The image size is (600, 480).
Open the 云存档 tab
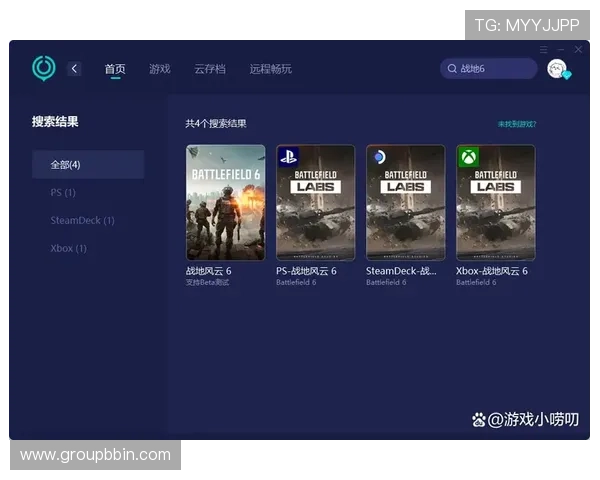[210, 69]
